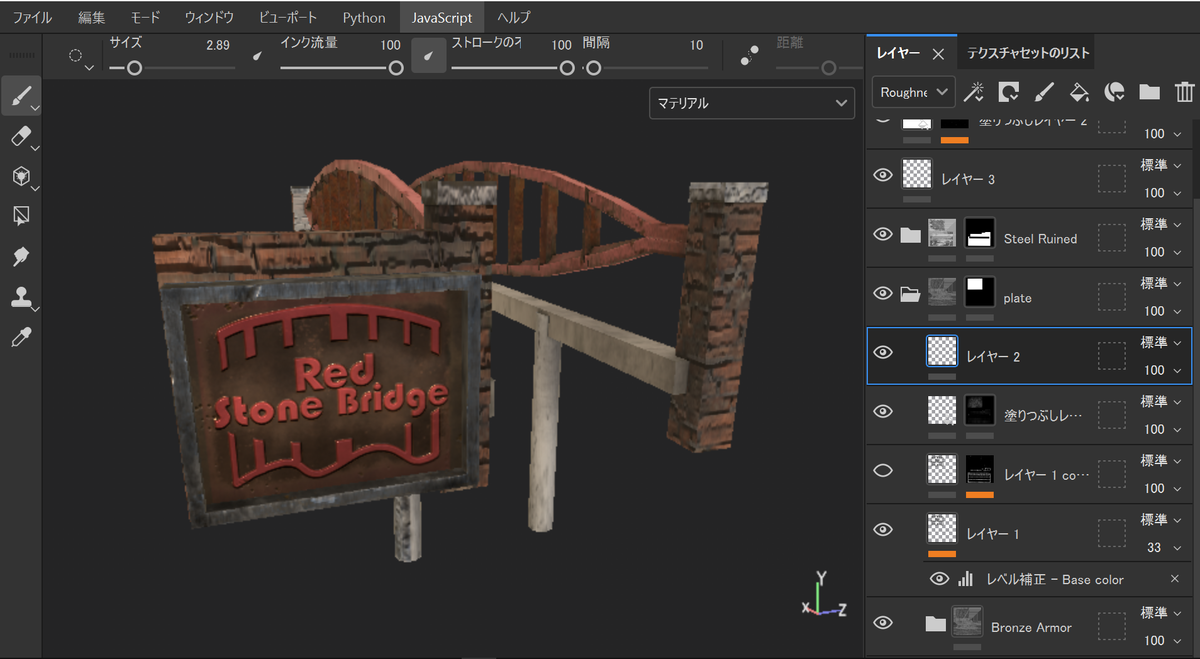
Task: Hide the レイヤー 1 layer
Action: (882, 529)
